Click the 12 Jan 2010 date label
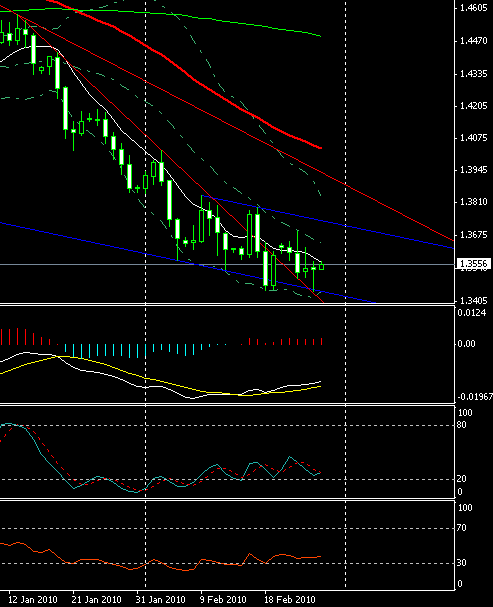This screenshot has height=607, width=493. (33, 600)
